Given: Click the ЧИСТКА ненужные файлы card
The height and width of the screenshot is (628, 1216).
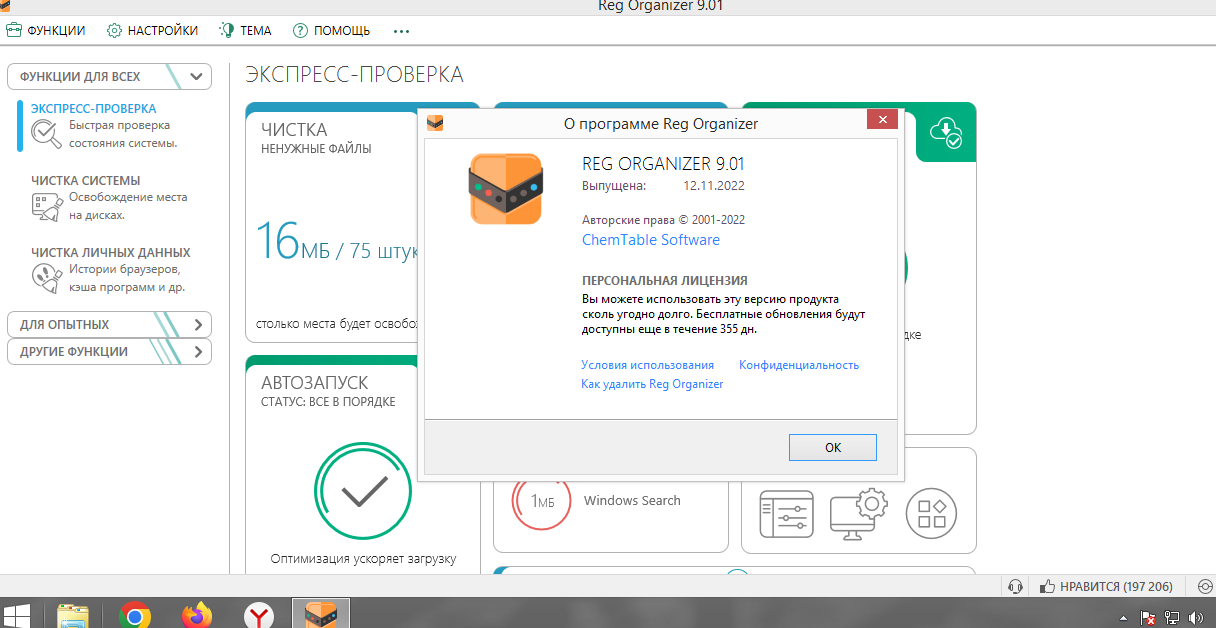Looking at the screenshot, I should (331, 221).
